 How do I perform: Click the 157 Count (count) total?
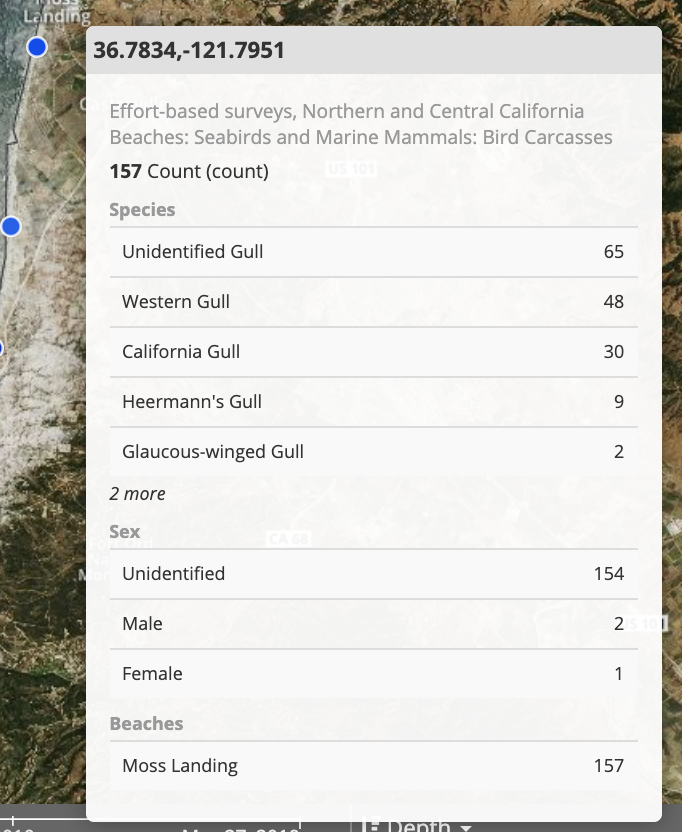(x=189, y=171)
